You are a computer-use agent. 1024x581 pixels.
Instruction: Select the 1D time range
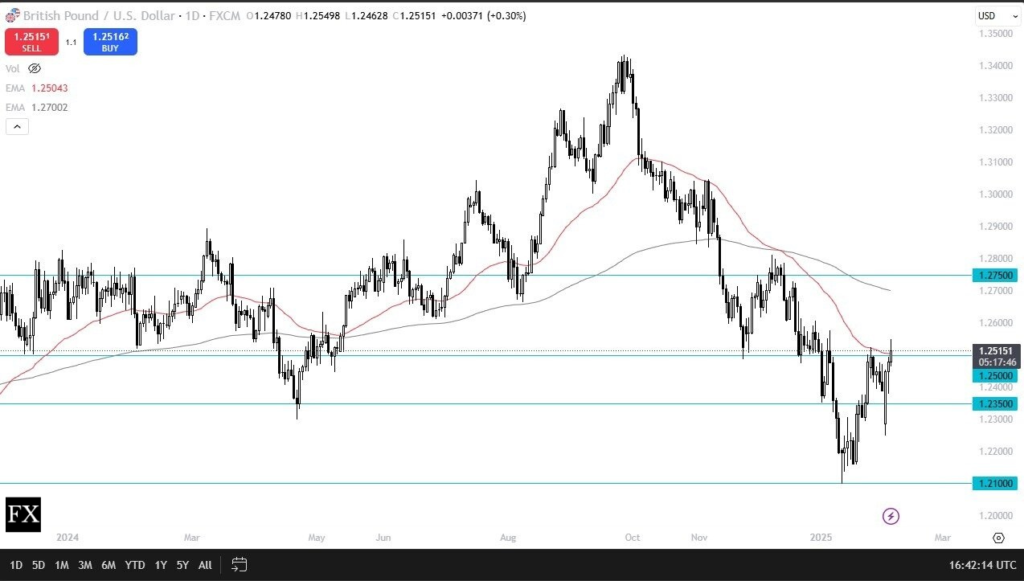[x=16, y=565]
